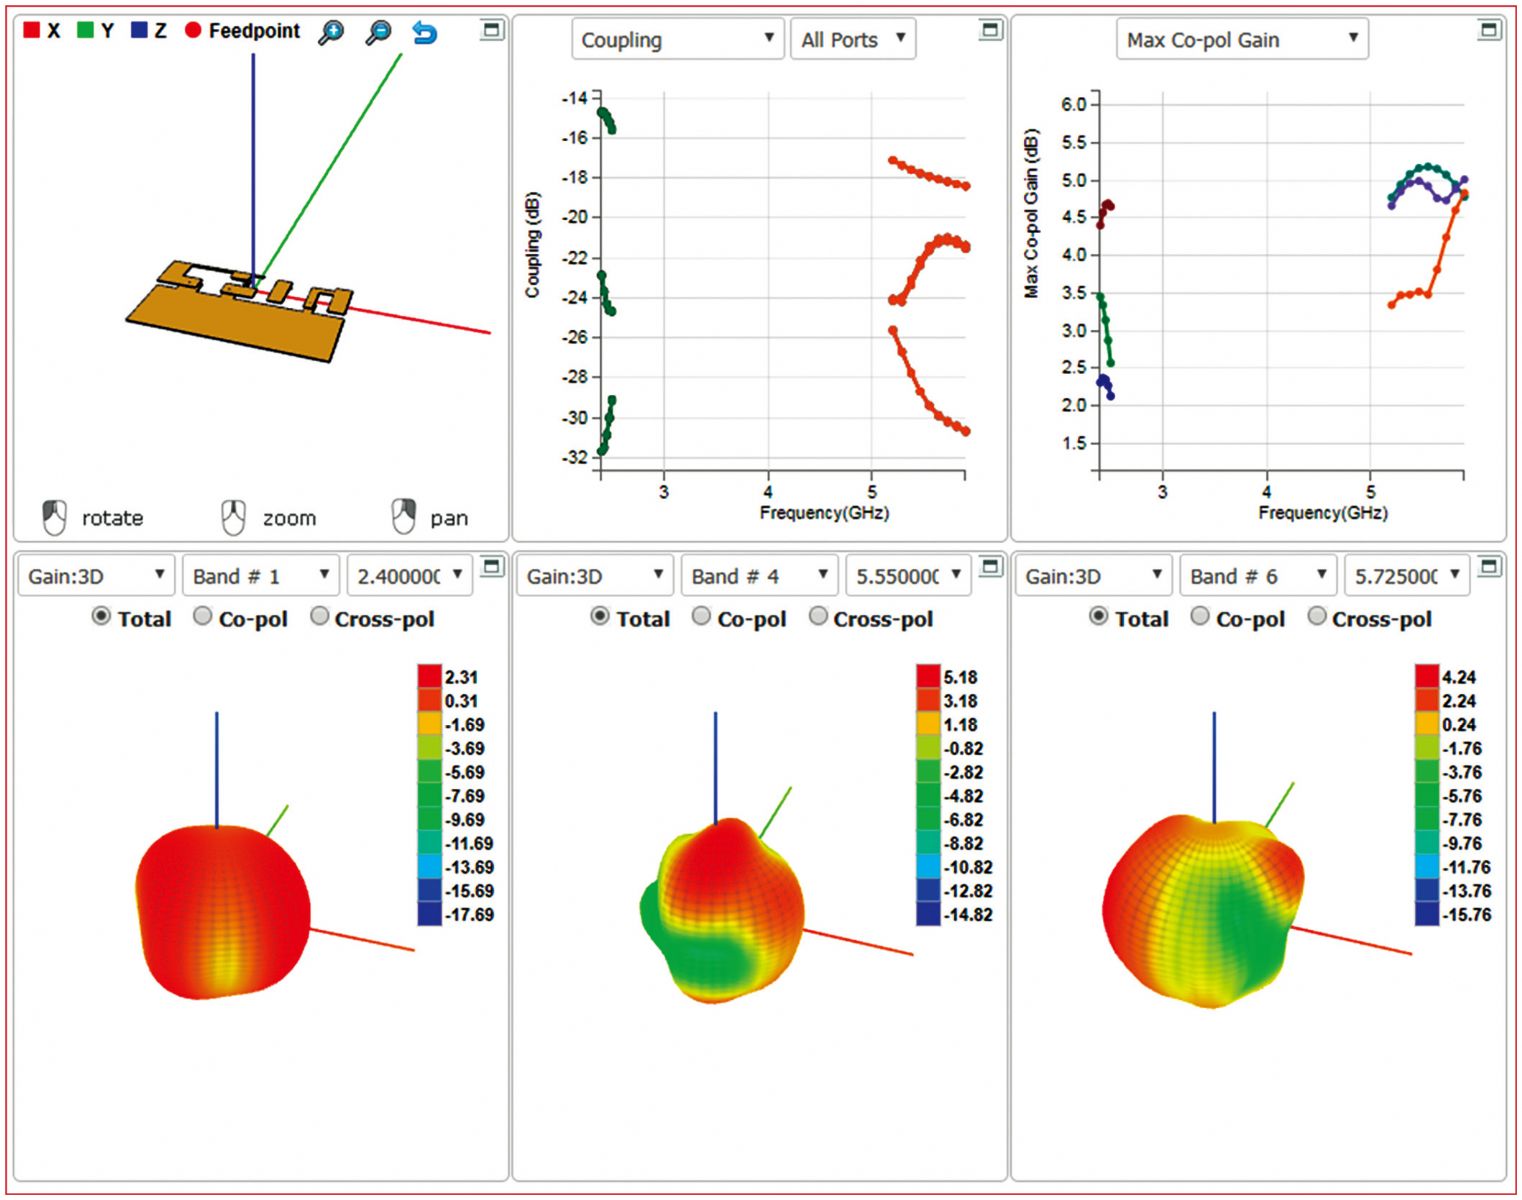The width and height of the screenshot is (1522, 1200).
Task: Maximize the Band # 4 gain pattern panel
Action: (990, 567)
